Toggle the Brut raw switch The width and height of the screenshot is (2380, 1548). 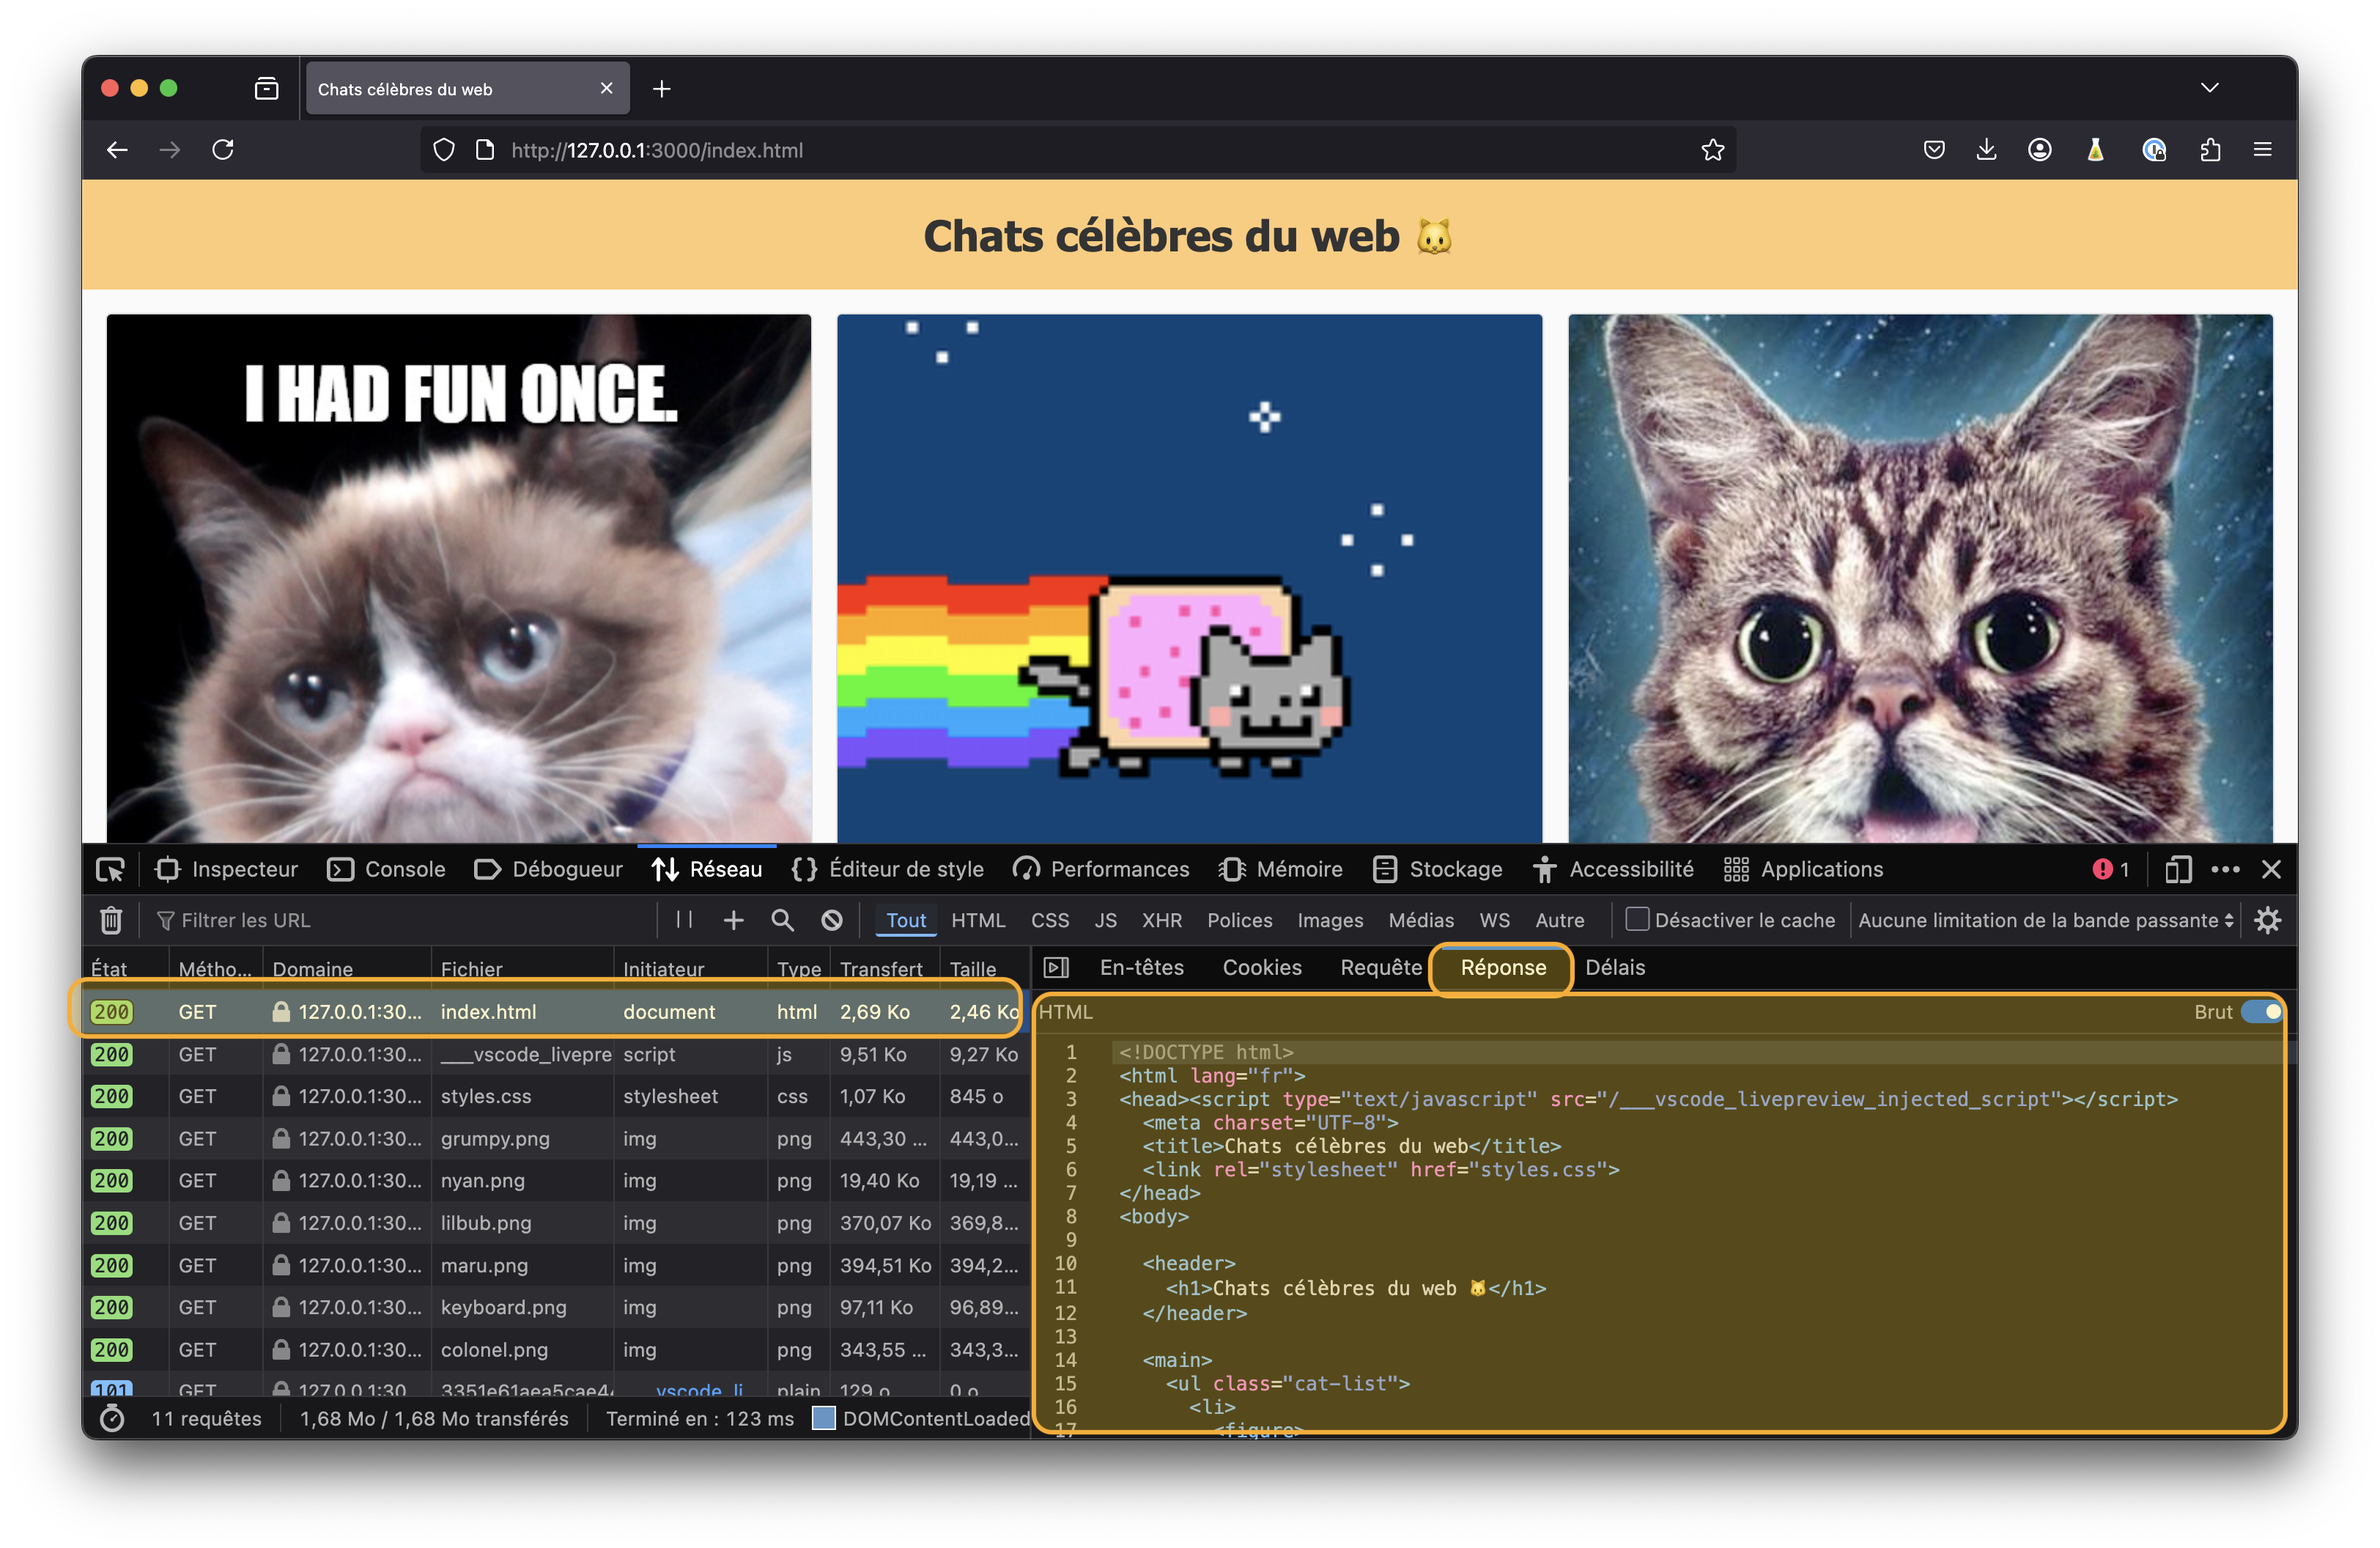2261,1012
